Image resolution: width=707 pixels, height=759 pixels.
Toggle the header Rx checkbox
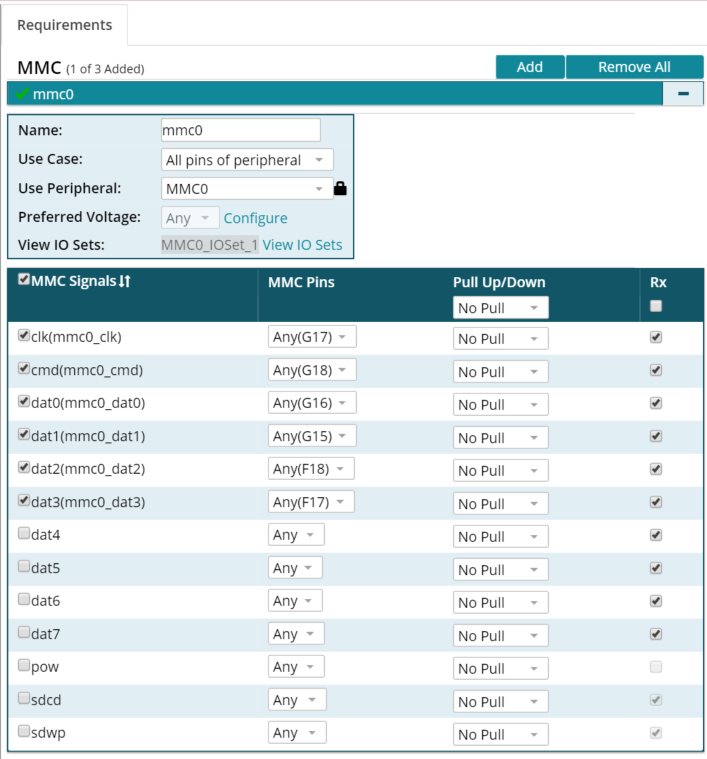(x=656, y=306)
